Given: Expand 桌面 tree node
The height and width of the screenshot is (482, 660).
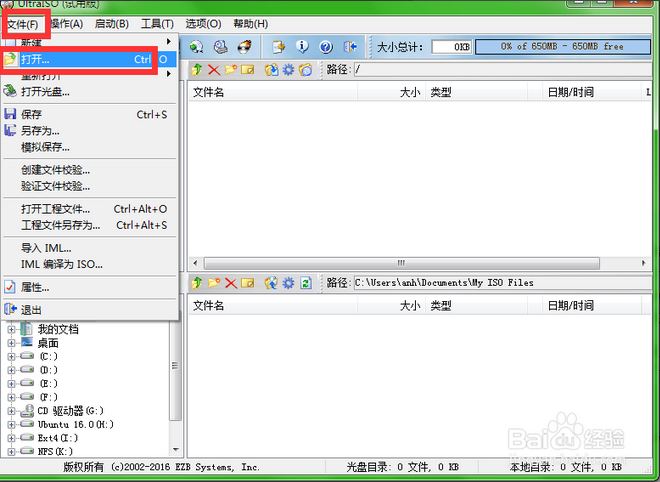Looking at the screenshot, I should tap(11, 343).
